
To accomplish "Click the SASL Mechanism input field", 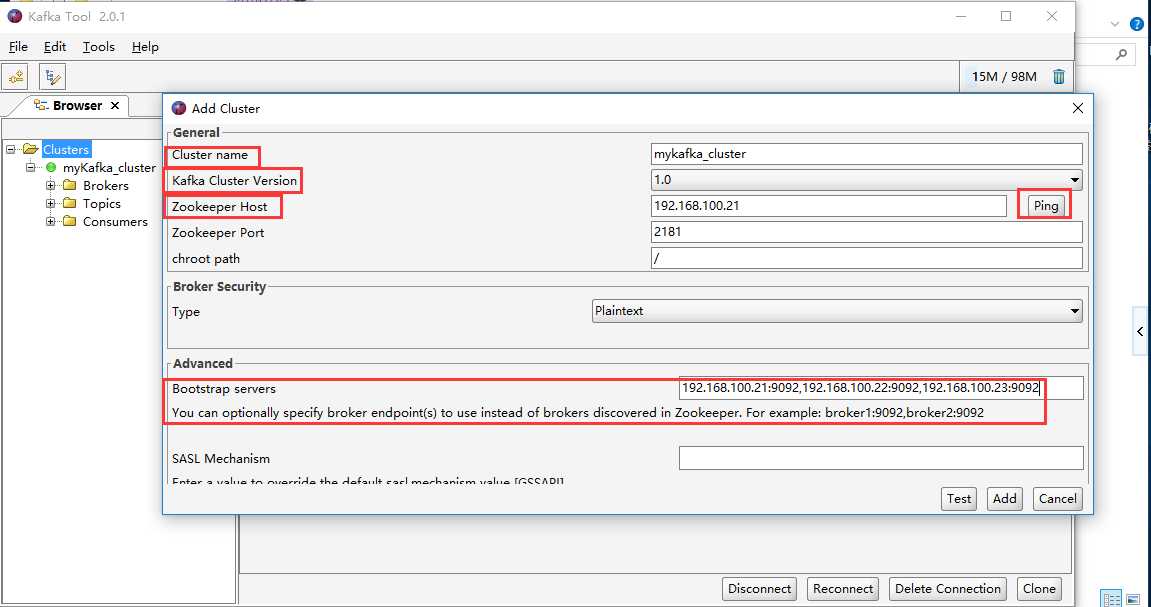I will (x=881, y=458).
